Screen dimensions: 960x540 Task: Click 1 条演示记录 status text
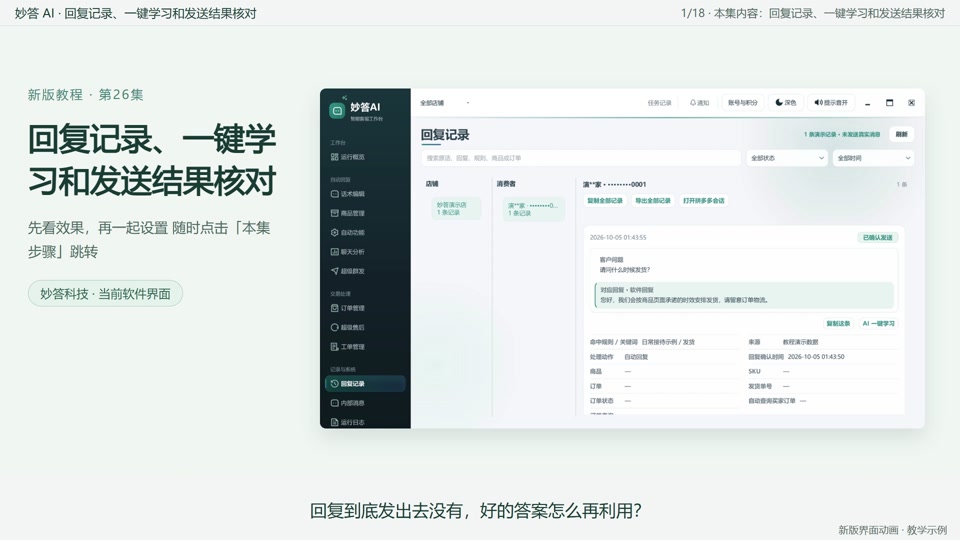(x=842, y=135)
